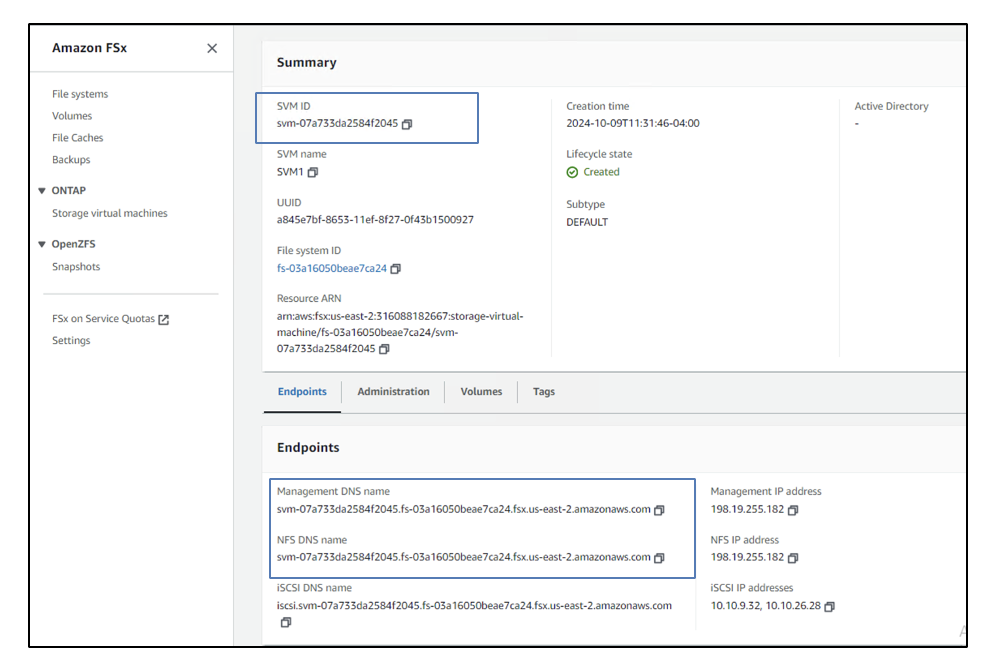This screenshot has height=660, width=994.
Task: Open Storage virtual machines page
Action: [110, 213]
